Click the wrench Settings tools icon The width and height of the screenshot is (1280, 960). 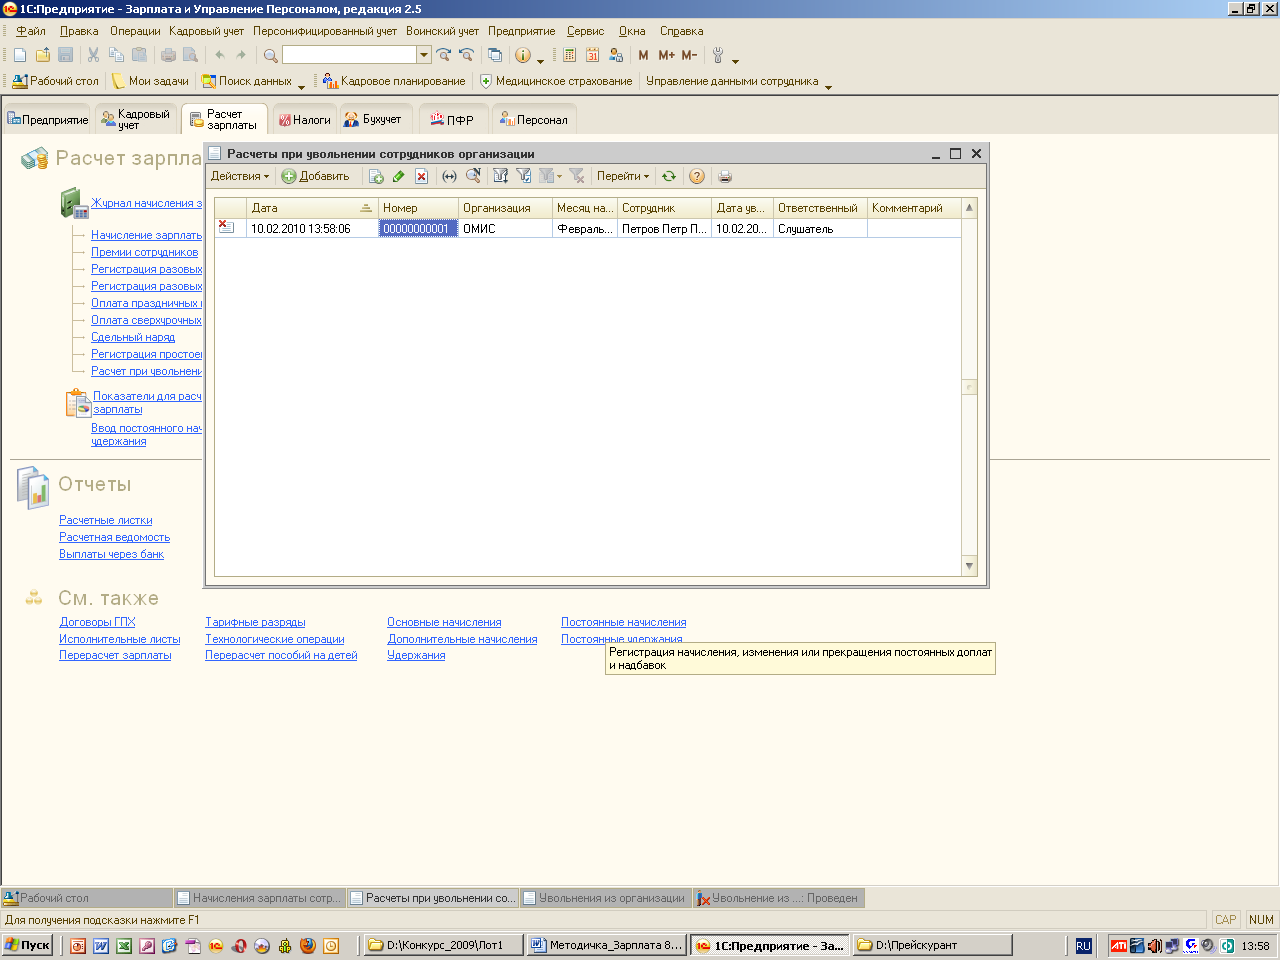coord(718,55)
